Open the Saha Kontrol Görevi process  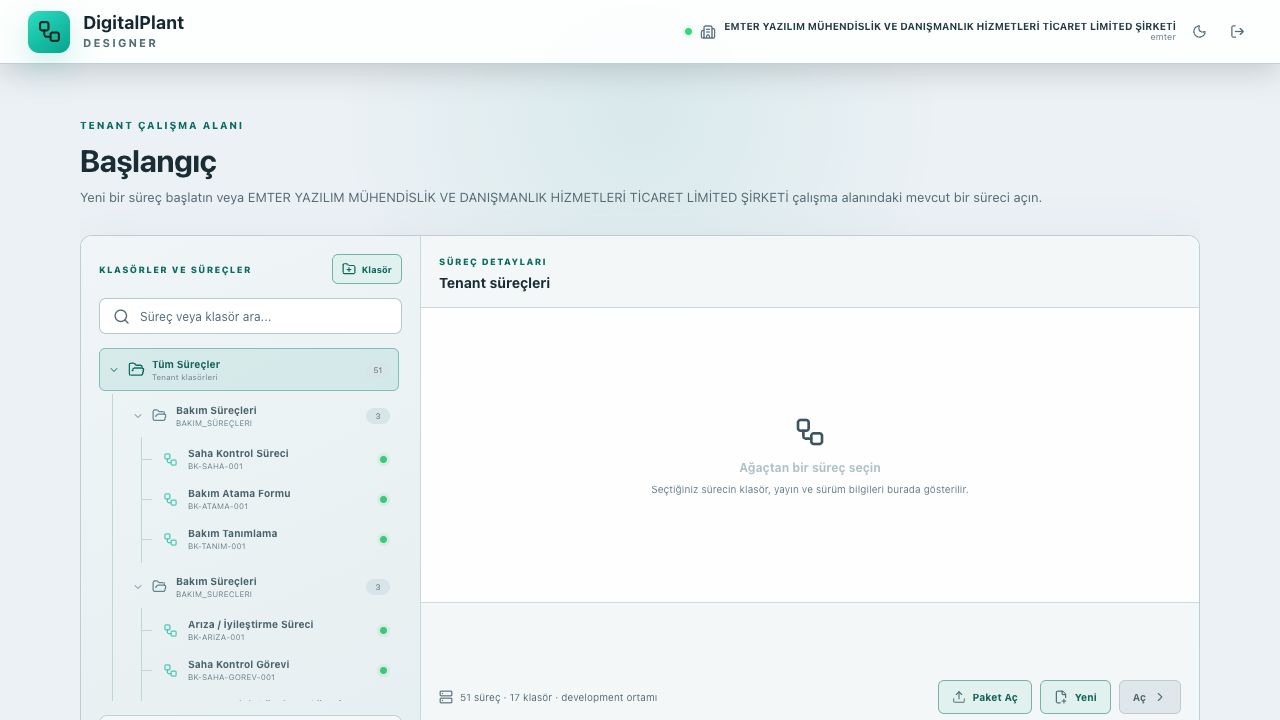275,670
